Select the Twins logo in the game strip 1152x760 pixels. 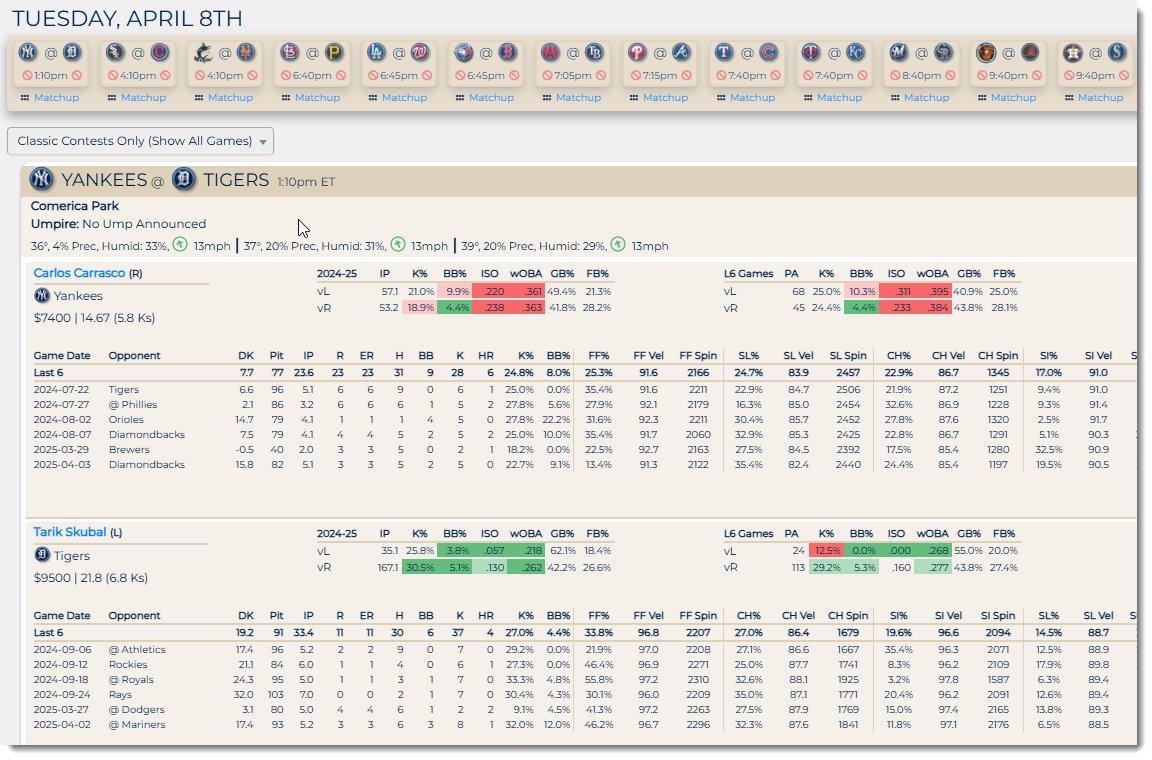tap(811, 52)
